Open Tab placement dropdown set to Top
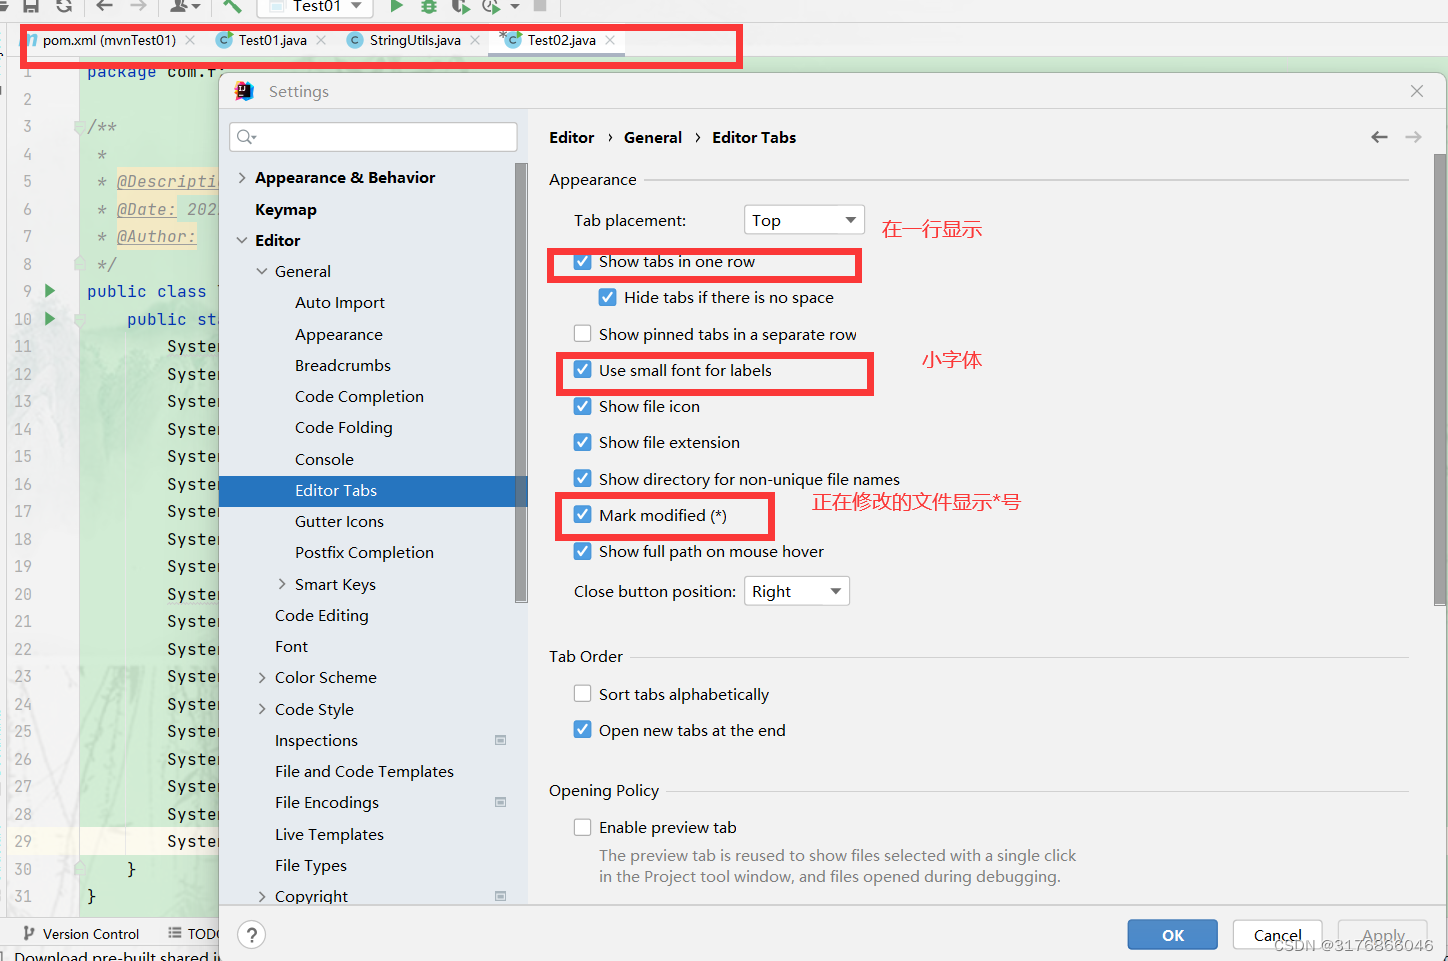This screenshot has height=961, width=1448. 804,220
